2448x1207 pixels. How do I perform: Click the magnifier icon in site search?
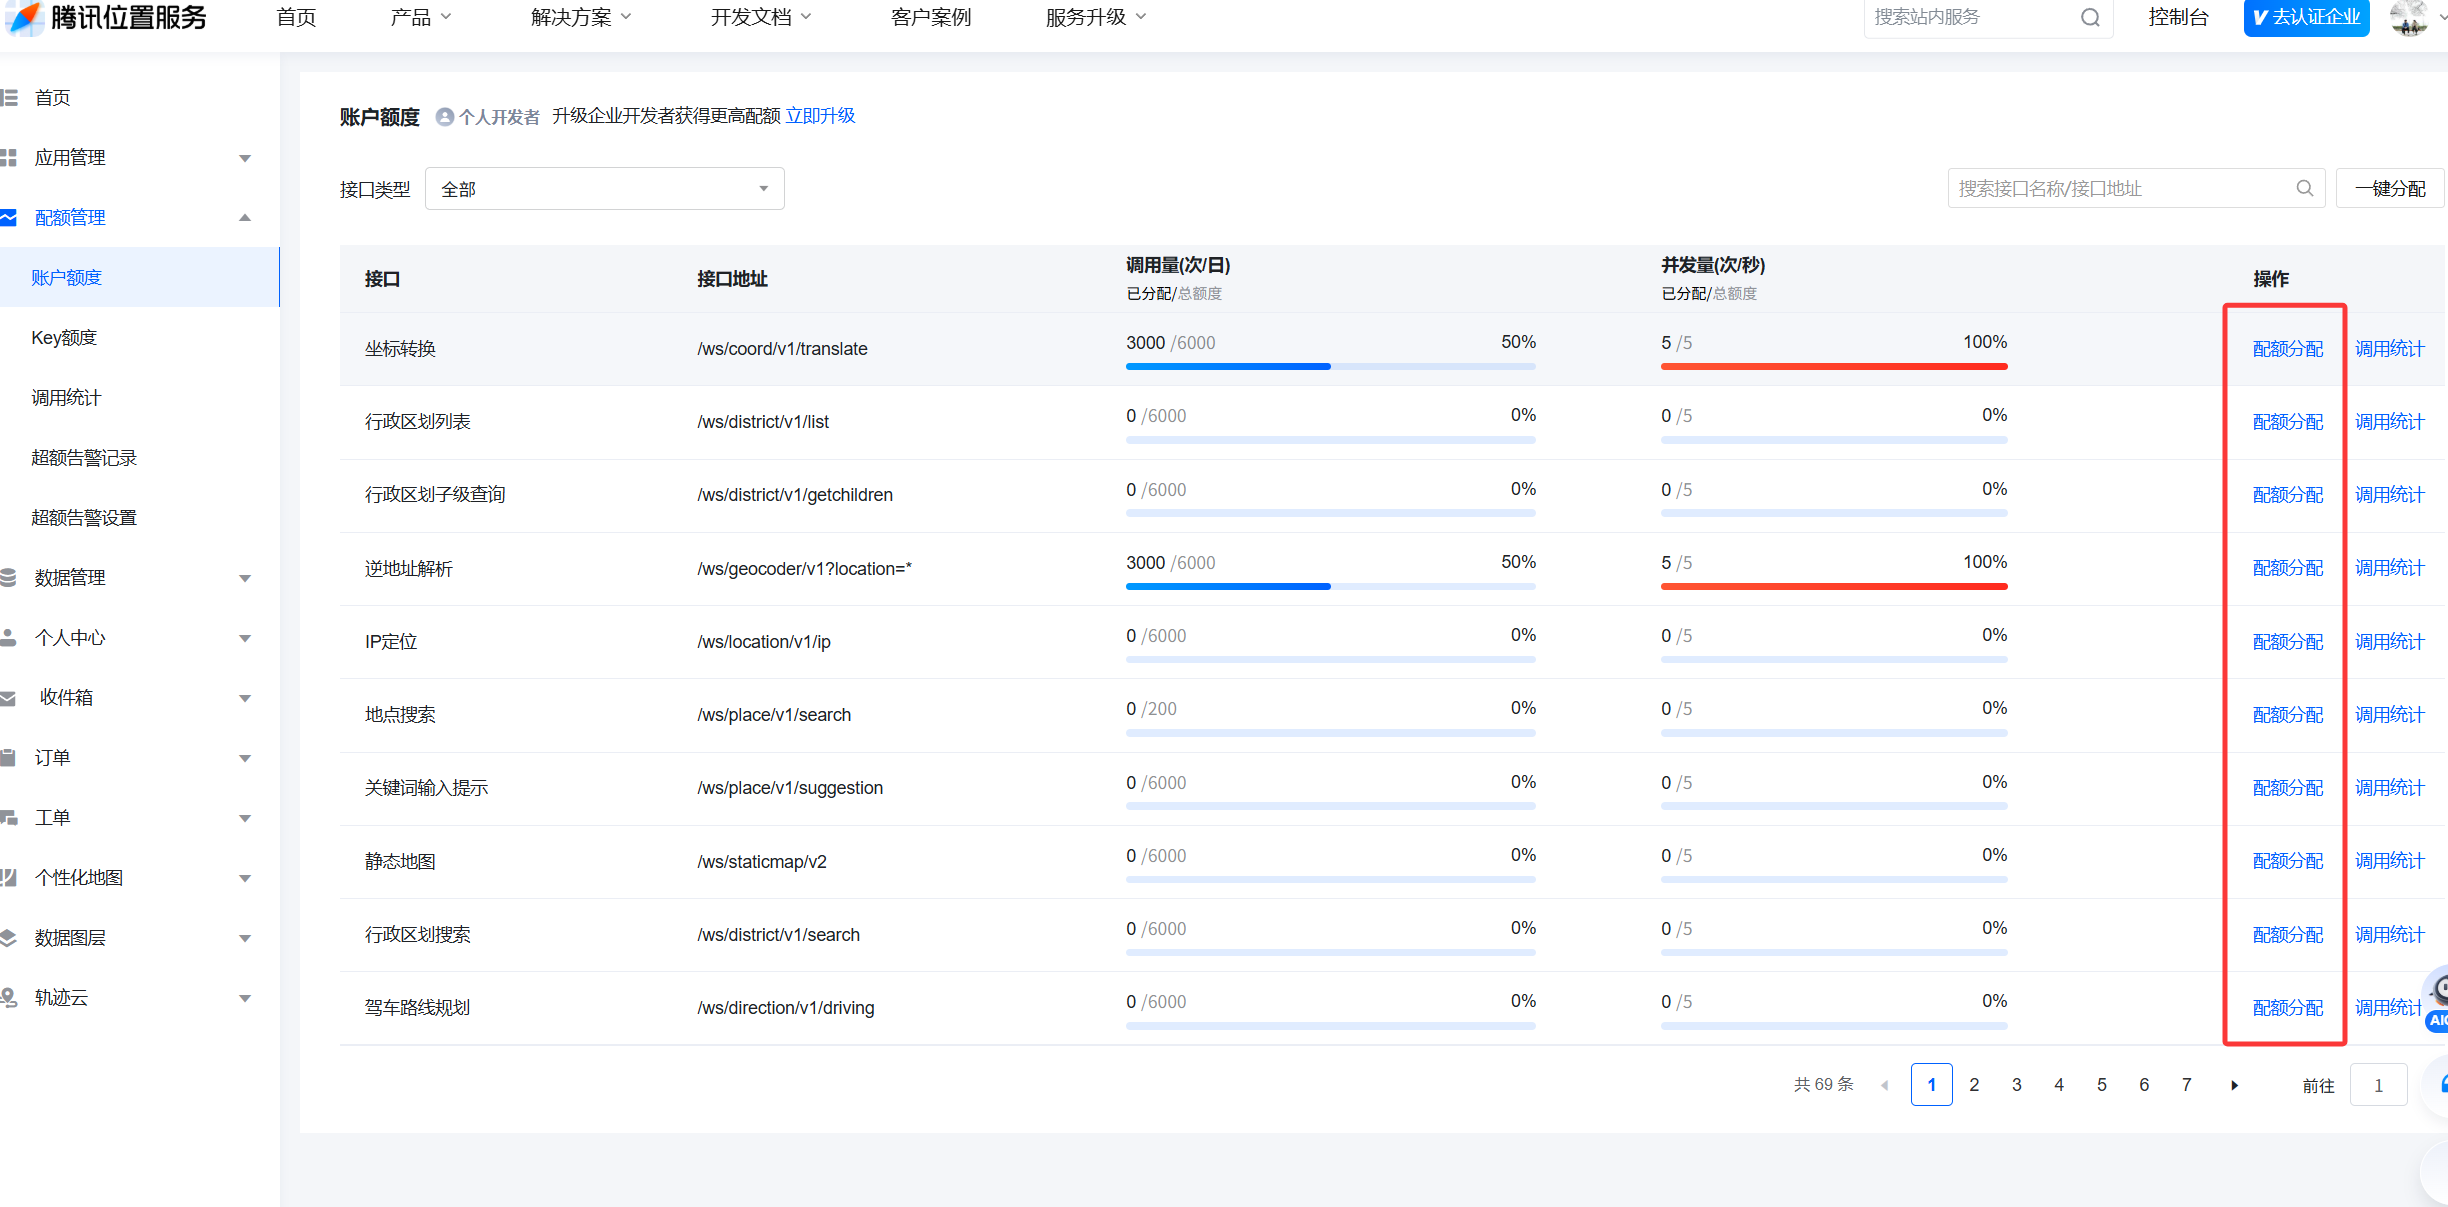pos(2090,17)
